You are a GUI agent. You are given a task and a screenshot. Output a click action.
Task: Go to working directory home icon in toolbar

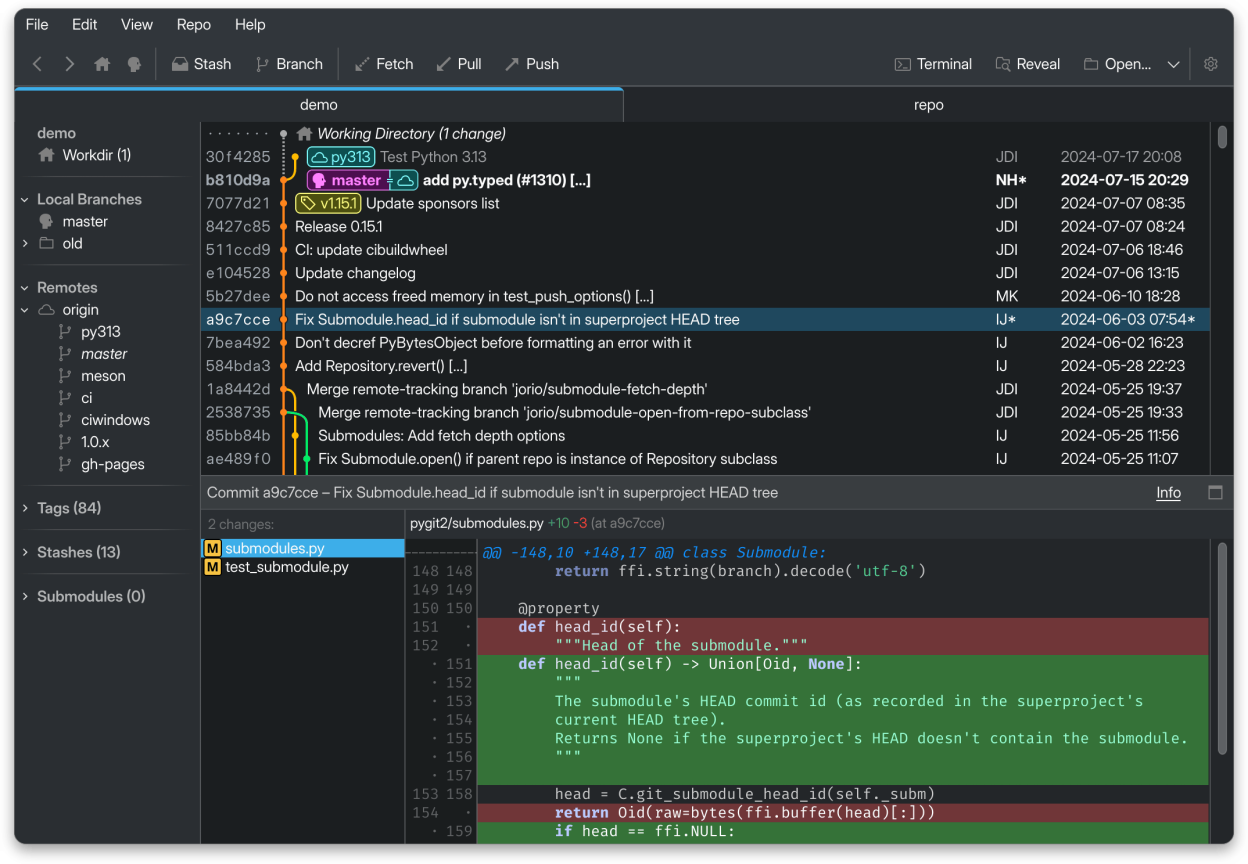pos(102,64)
